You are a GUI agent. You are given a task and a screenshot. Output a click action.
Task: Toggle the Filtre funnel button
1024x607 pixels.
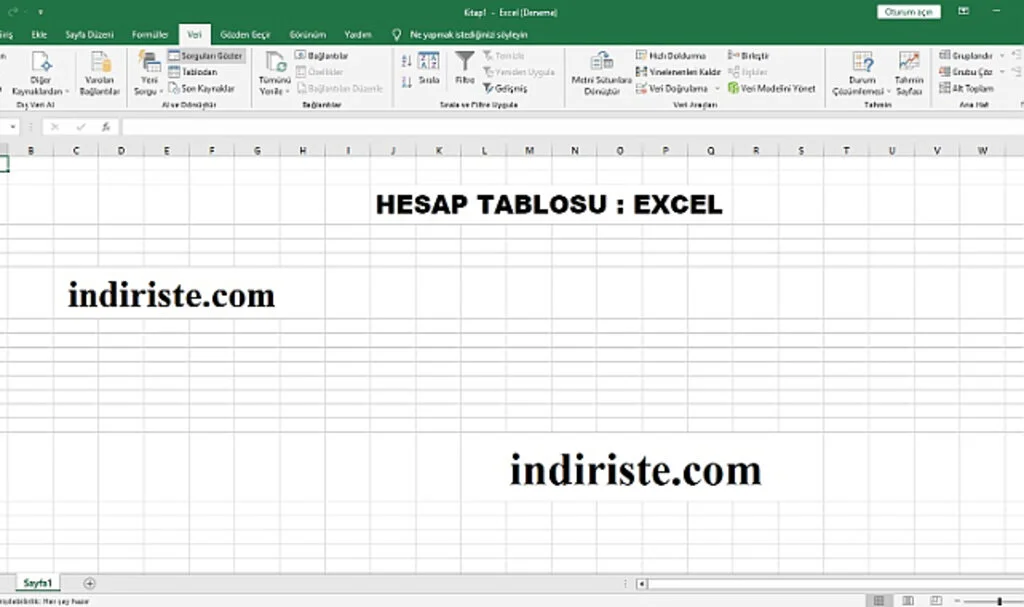[x=465, y=67]
